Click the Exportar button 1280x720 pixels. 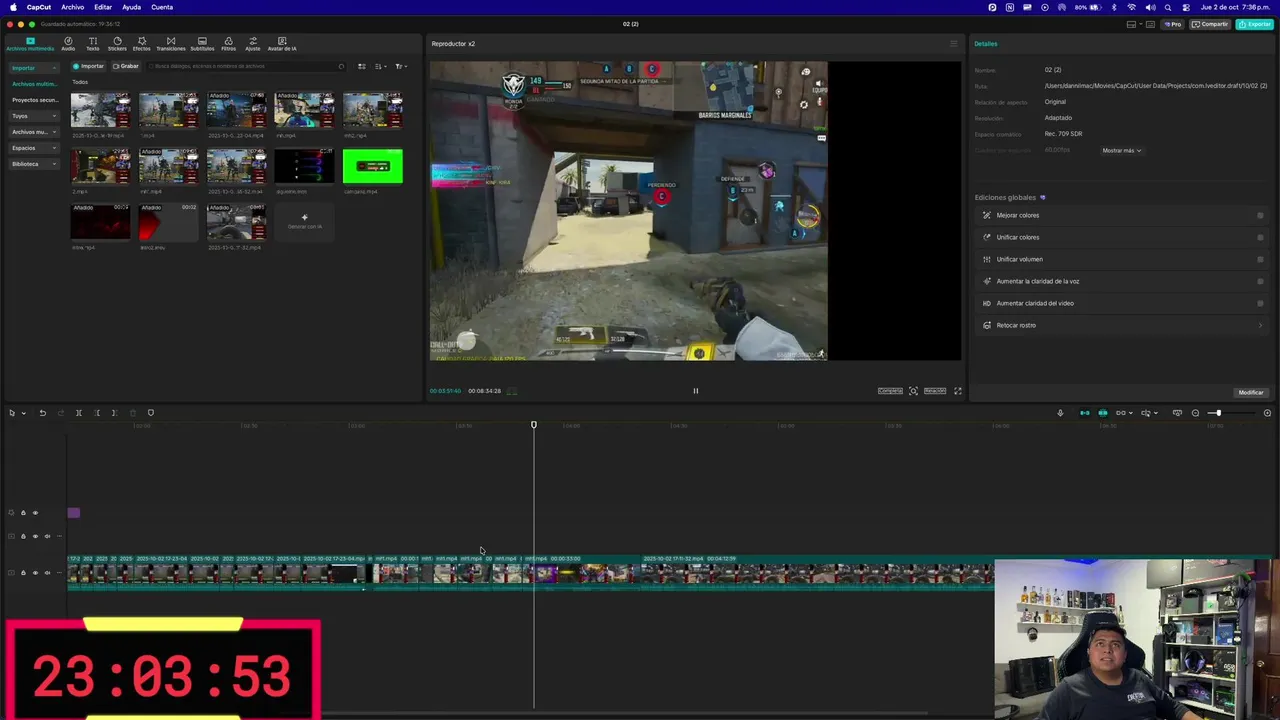[1255, 24]
